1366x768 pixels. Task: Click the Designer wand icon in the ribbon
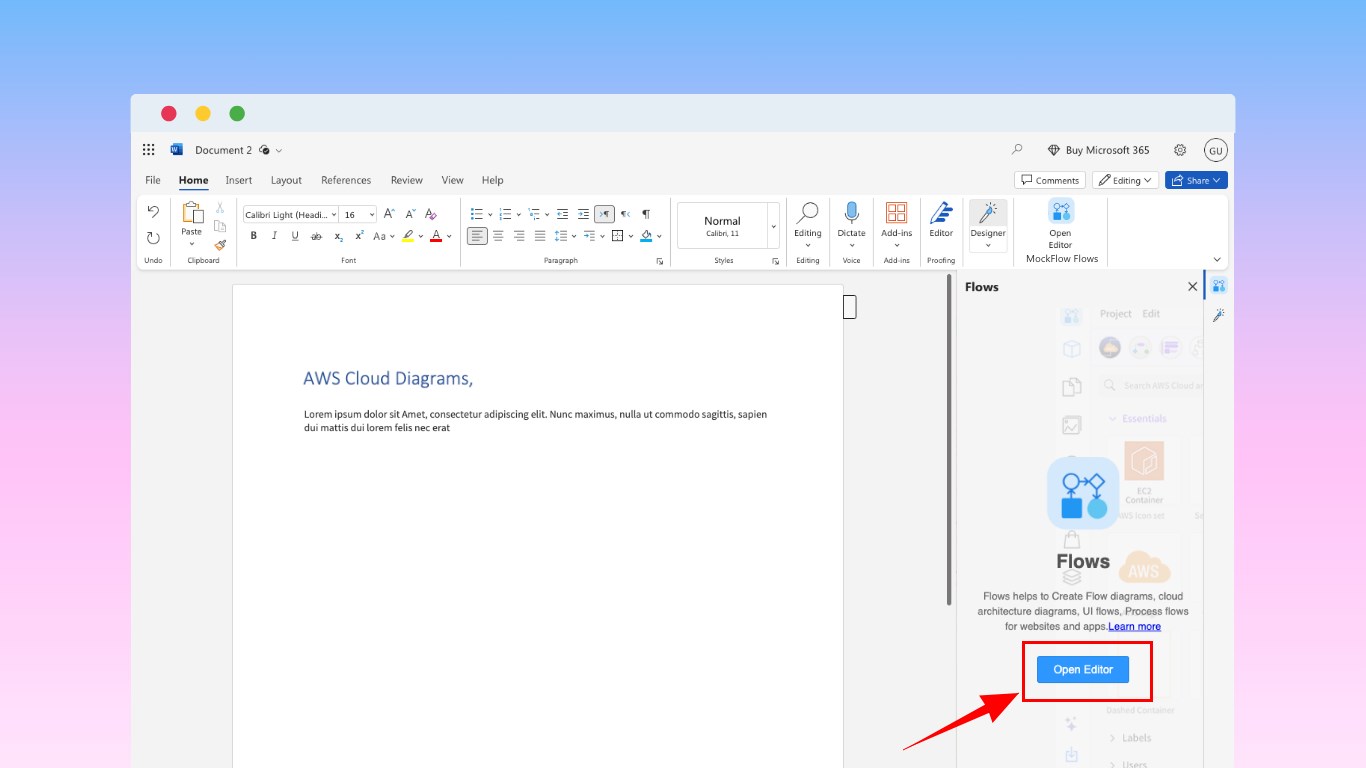pyautogui.click(x=988, y=212)
